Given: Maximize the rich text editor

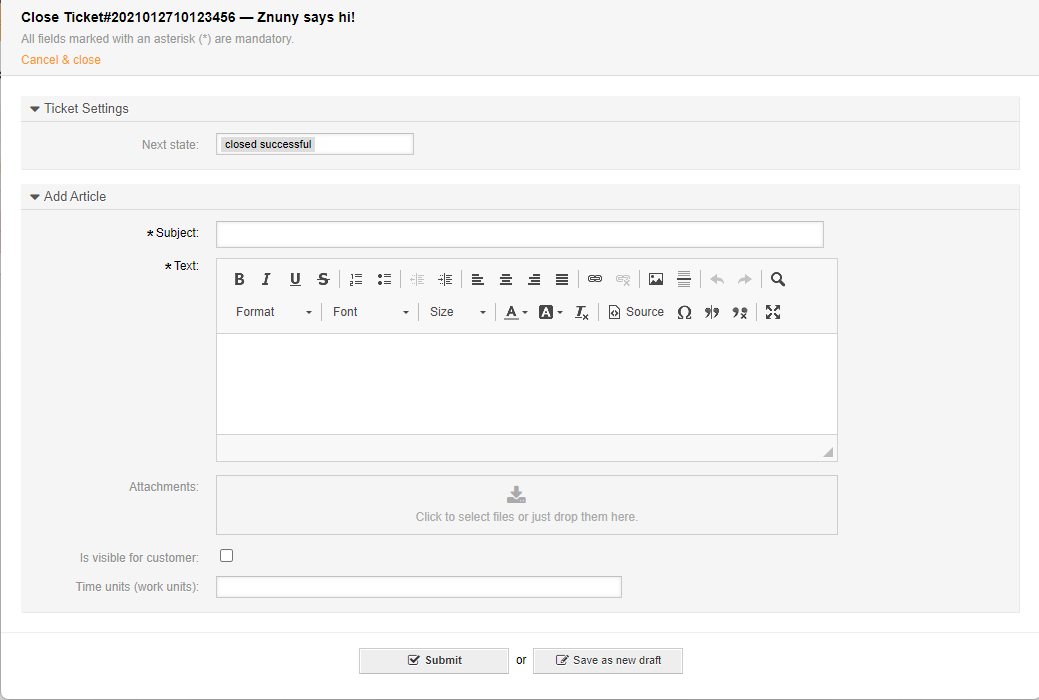Looking at the screenshot, I should tap(773, 312).
